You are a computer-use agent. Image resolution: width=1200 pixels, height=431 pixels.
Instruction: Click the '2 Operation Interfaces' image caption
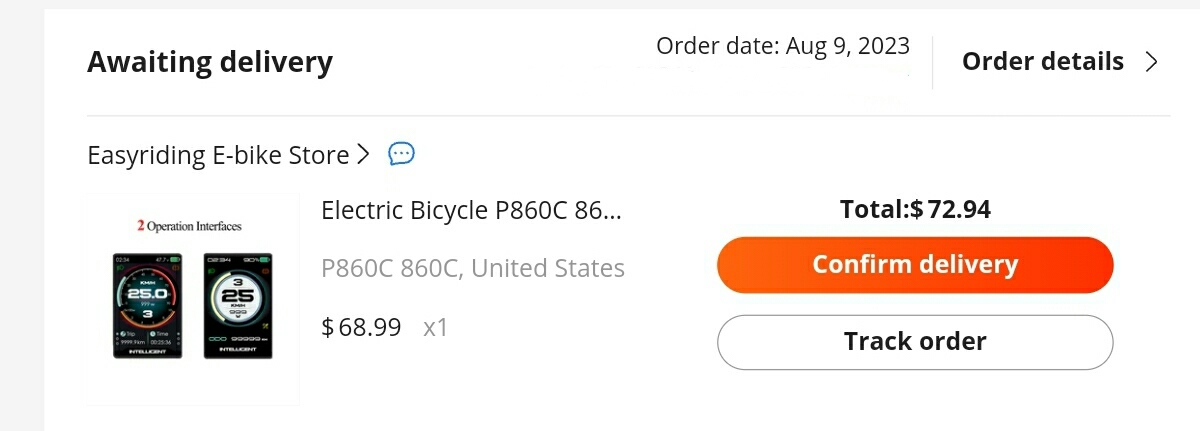tap(190, 227)
